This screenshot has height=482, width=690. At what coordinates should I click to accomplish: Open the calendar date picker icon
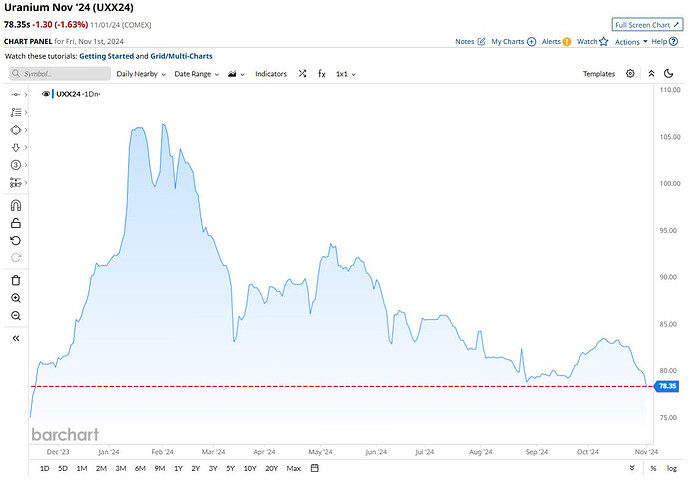coord(314,468)
